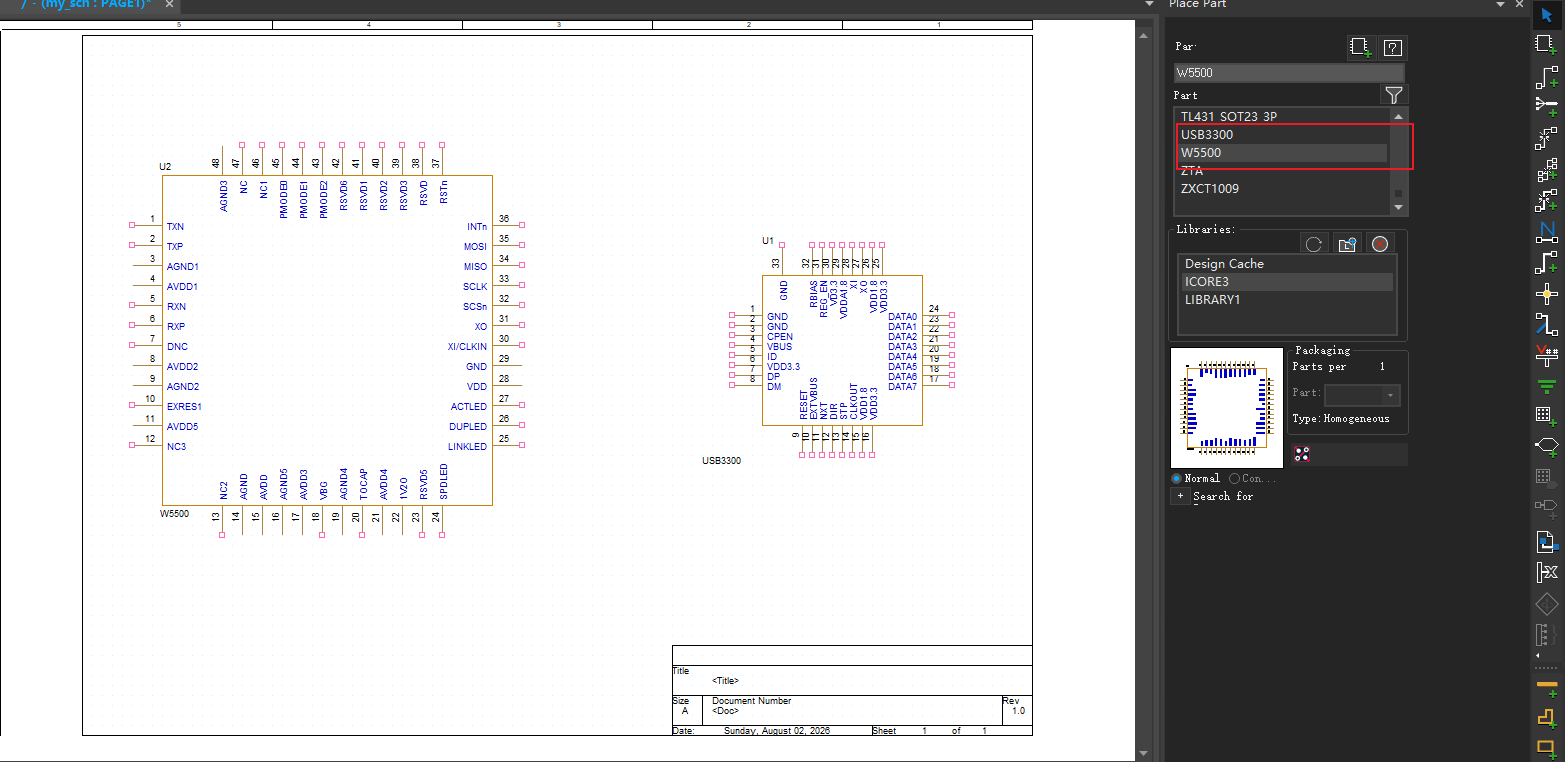Viewport: 1565px width, 762px height.
Task: Select the Place No Connect tool
Action: coord(1547,573)
